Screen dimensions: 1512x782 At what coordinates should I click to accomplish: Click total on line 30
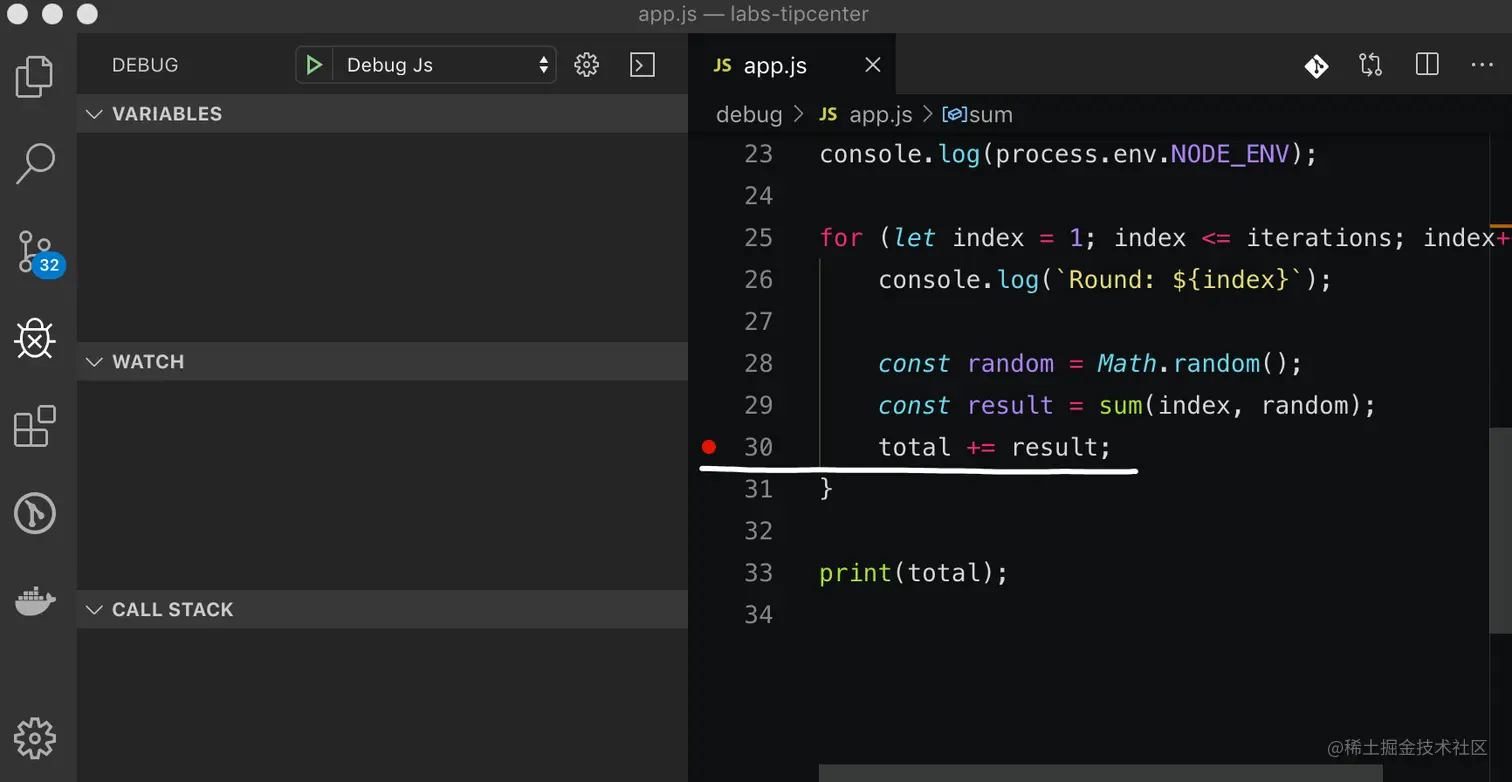coord(915,447)
